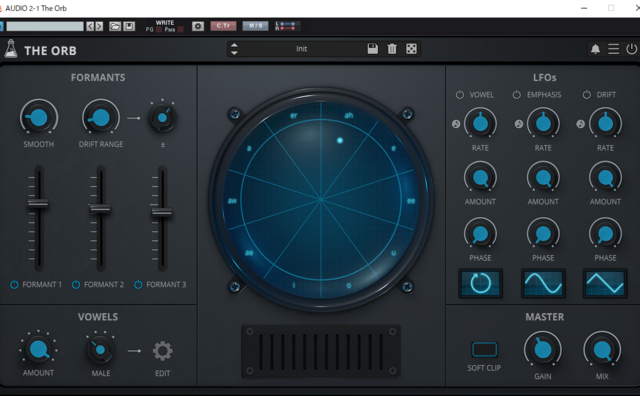Select the 'ee' vowel on the orb
Image resolution: width=640 pixels, height=396 pixels.
click(411, 201)
